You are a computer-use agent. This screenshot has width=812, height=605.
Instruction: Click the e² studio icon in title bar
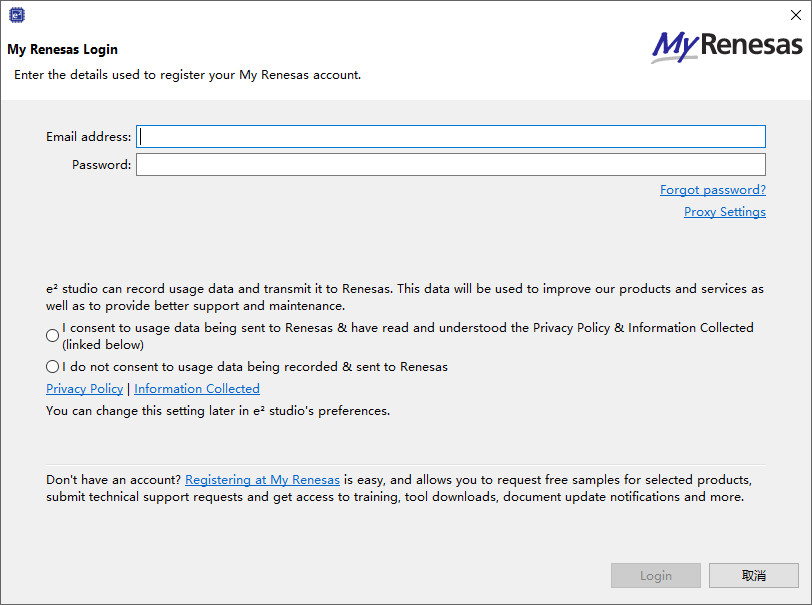tap(17, 15)
